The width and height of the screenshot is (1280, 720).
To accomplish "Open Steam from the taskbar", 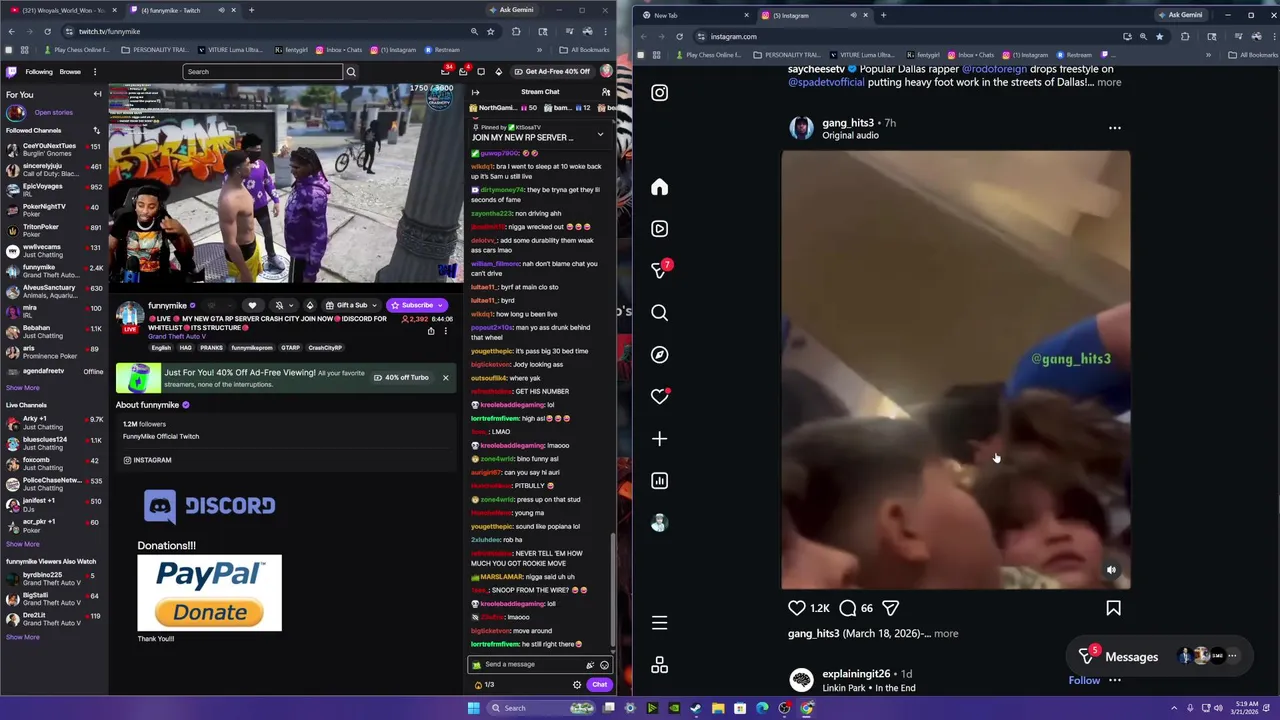I will tap(696, 708).
